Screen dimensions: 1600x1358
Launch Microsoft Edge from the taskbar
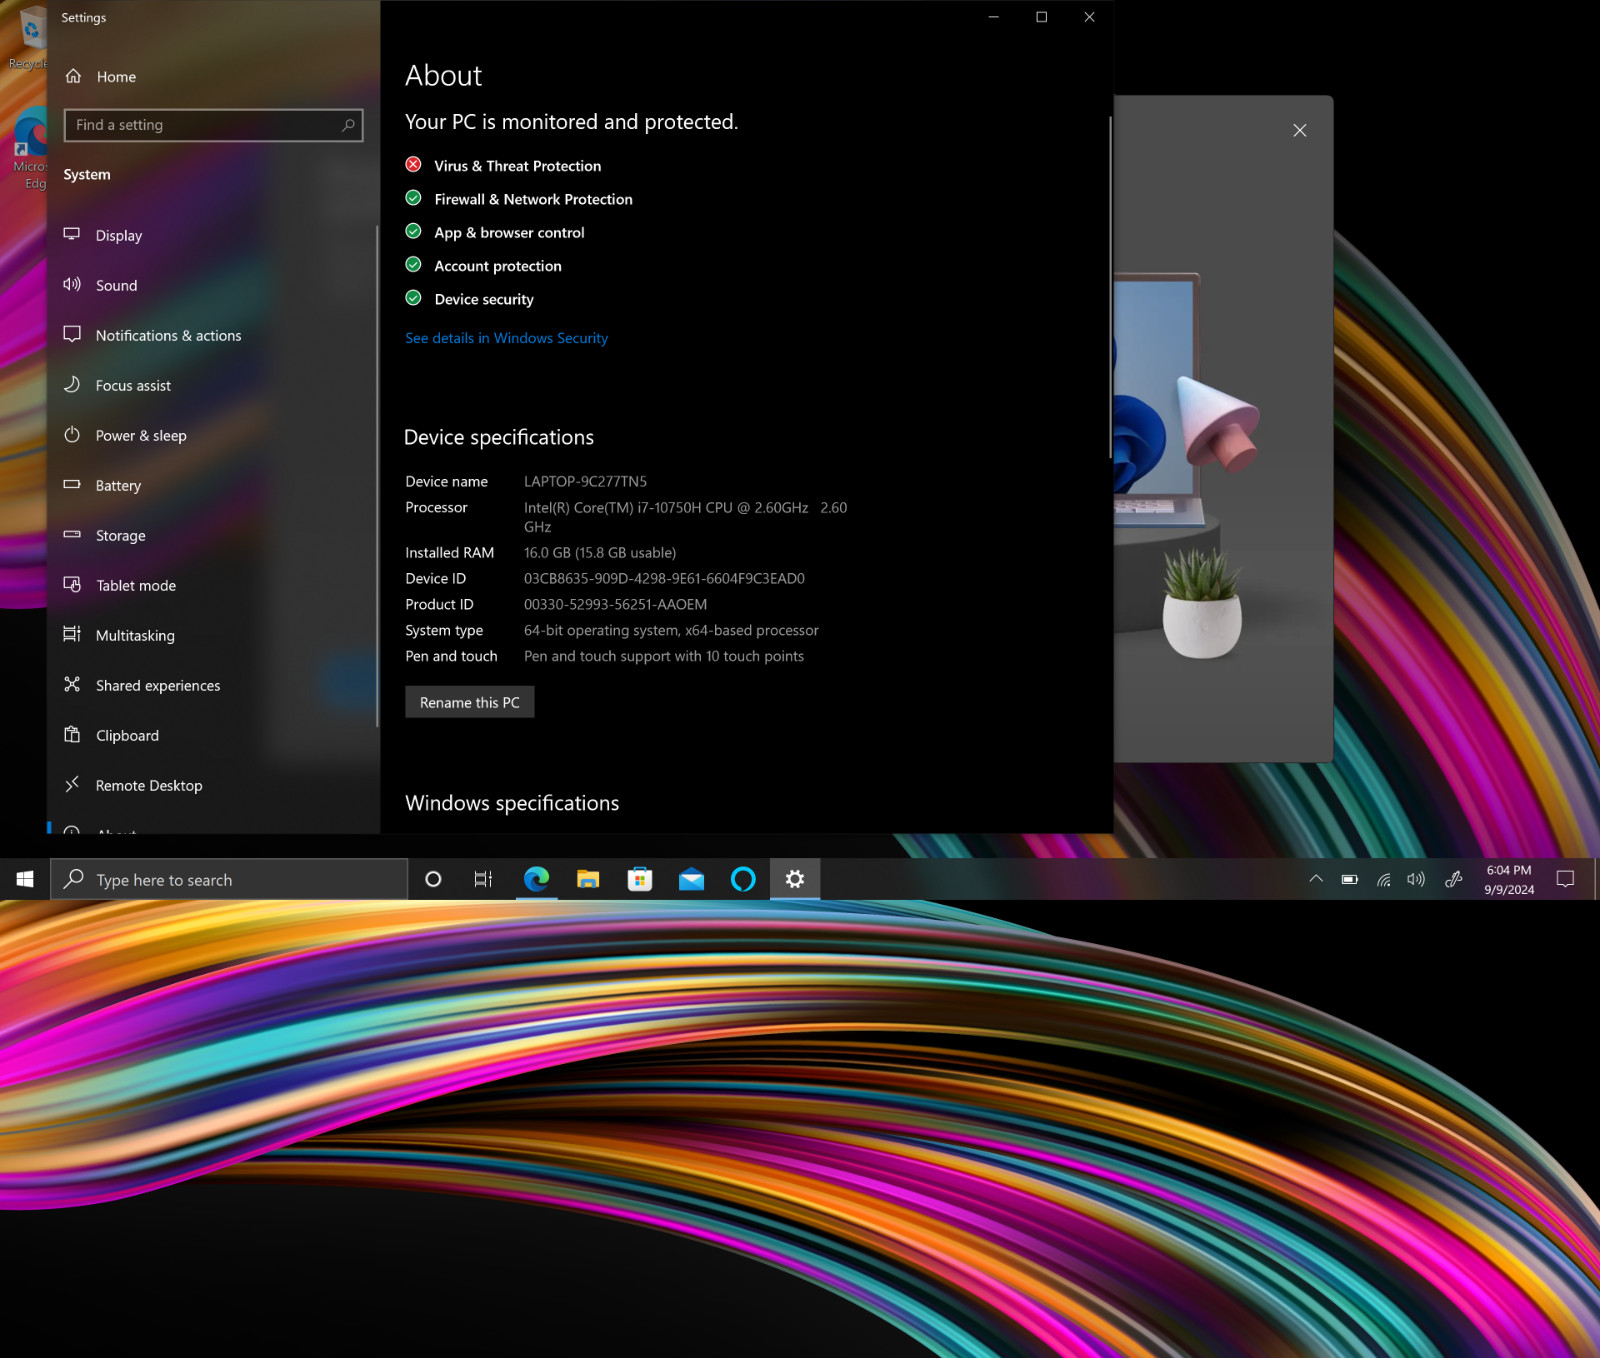(x=537, y=879)
